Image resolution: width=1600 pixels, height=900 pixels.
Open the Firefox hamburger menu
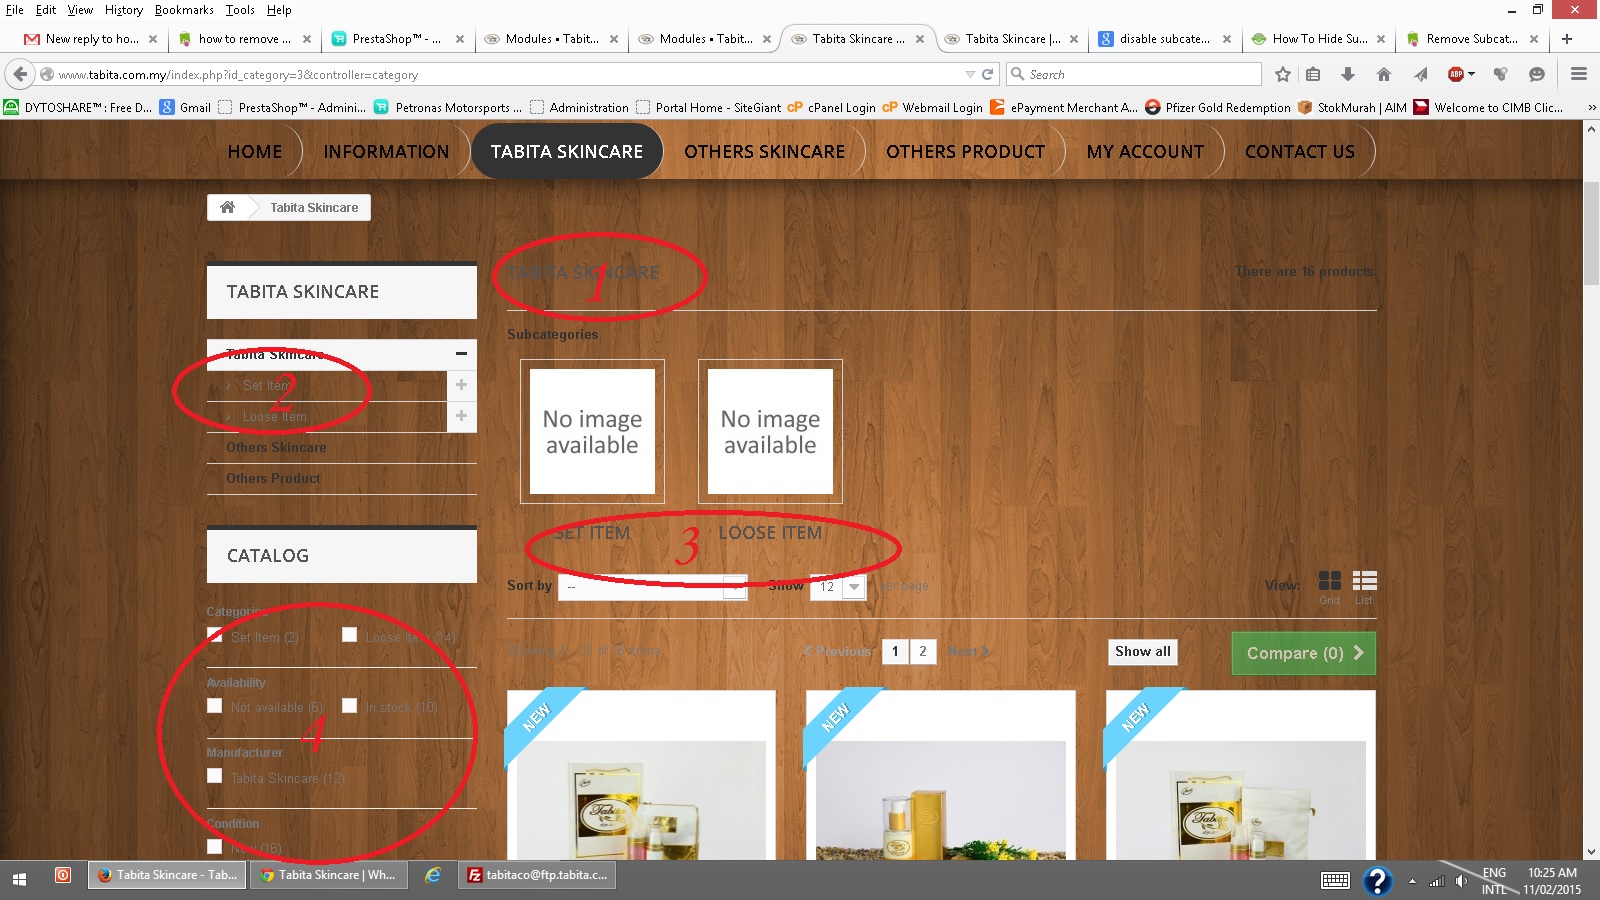click(1579, 74)
